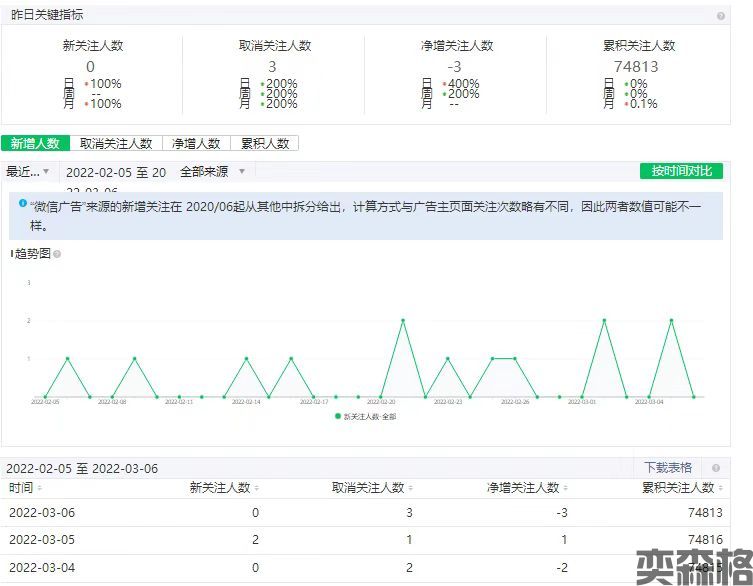Screen dimensions: 753x586
Task: Open the 最近... time range dropdown
Action: [28, 172]
